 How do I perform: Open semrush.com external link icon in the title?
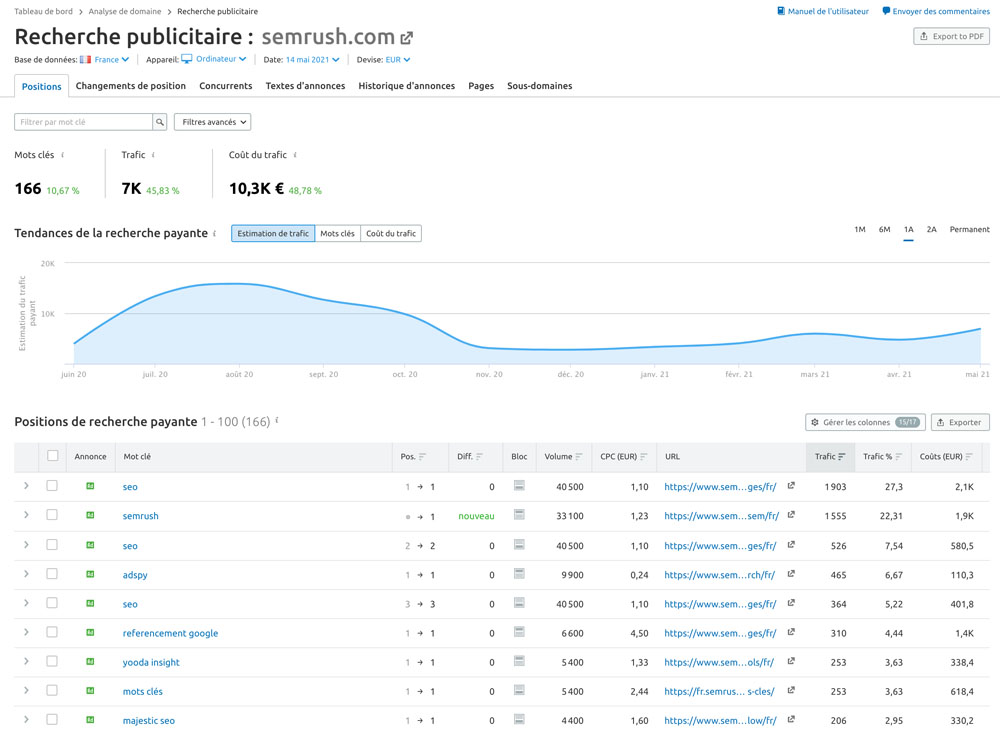pos(406,38)
